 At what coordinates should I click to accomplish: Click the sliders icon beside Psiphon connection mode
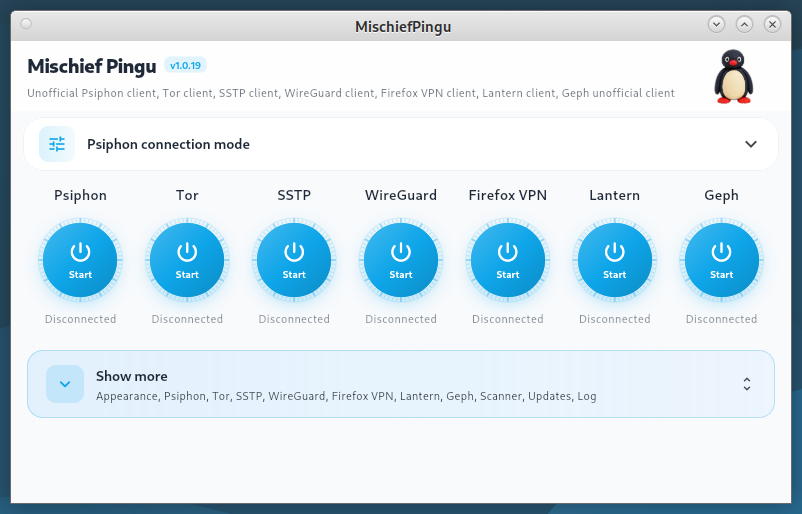57,144
